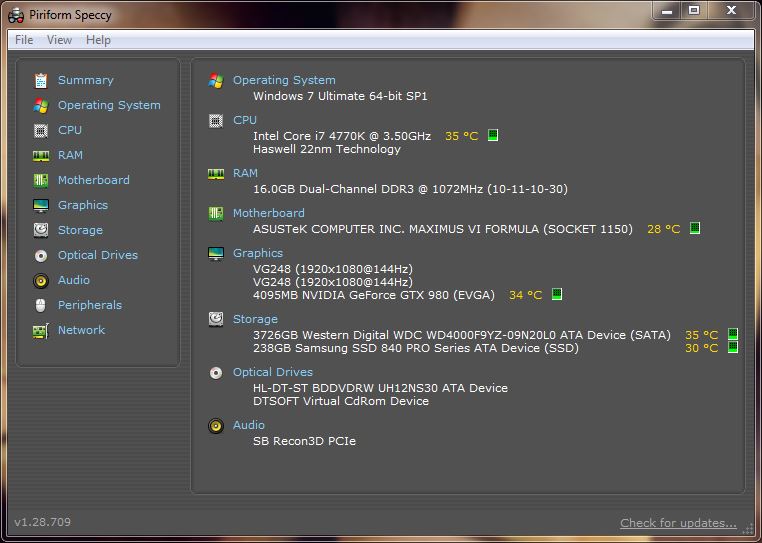Viewport: 762px width, 543px height.
Task: Click Audio heading link in summary
Action: pyautogui.click(x=248, y=425)
